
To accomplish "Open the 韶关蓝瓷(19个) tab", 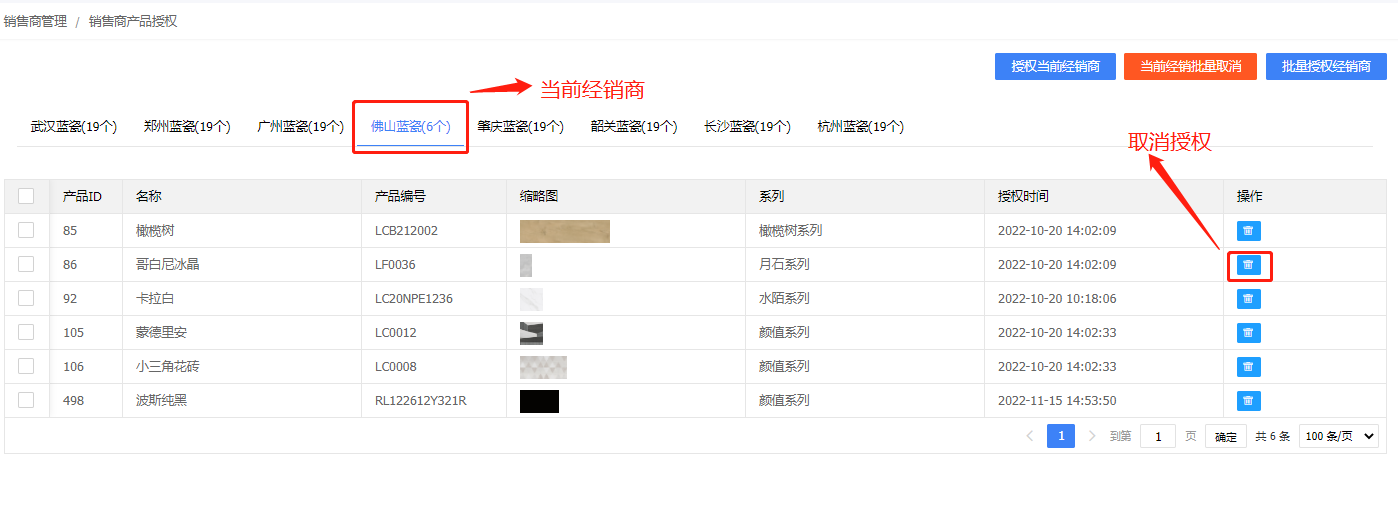I will point(634,127).
